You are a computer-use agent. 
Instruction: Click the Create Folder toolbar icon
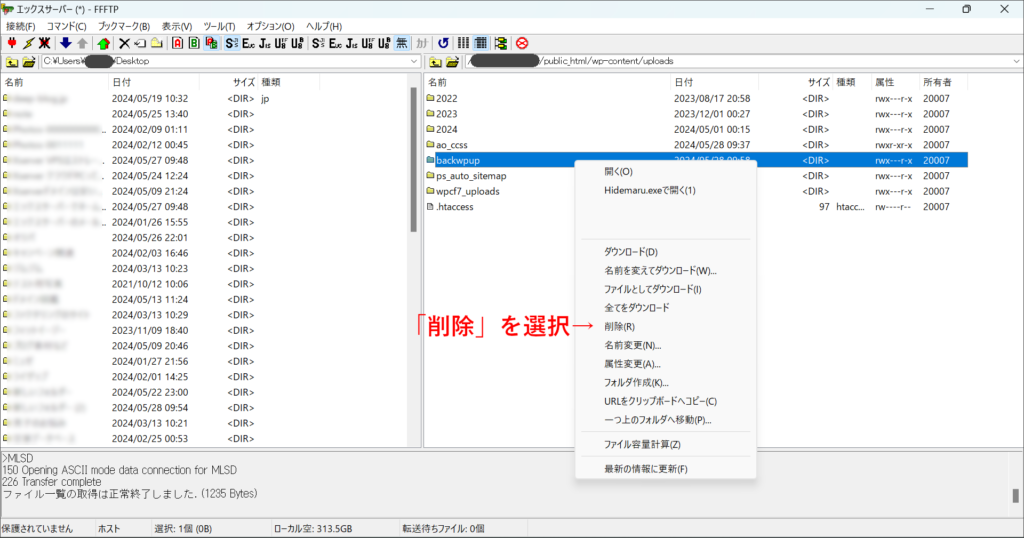click(157, 43)
